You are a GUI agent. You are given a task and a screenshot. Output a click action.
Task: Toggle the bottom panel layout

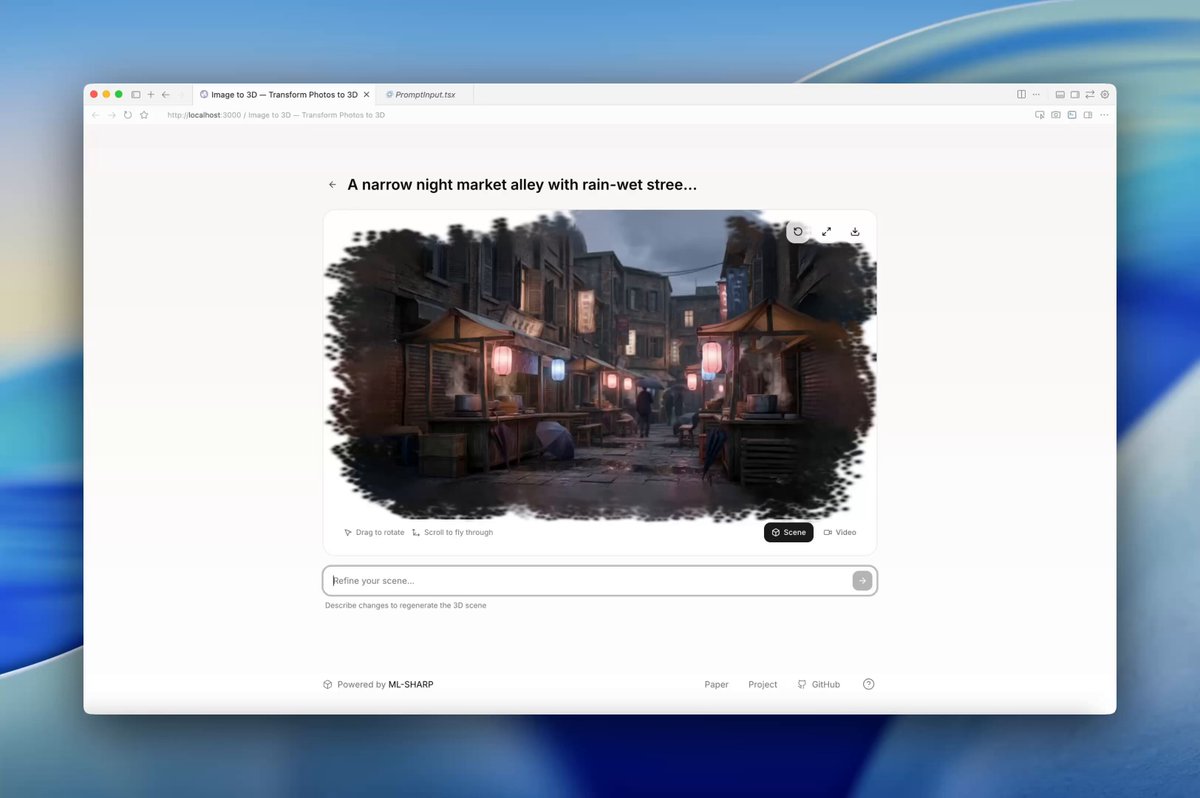1060,94
